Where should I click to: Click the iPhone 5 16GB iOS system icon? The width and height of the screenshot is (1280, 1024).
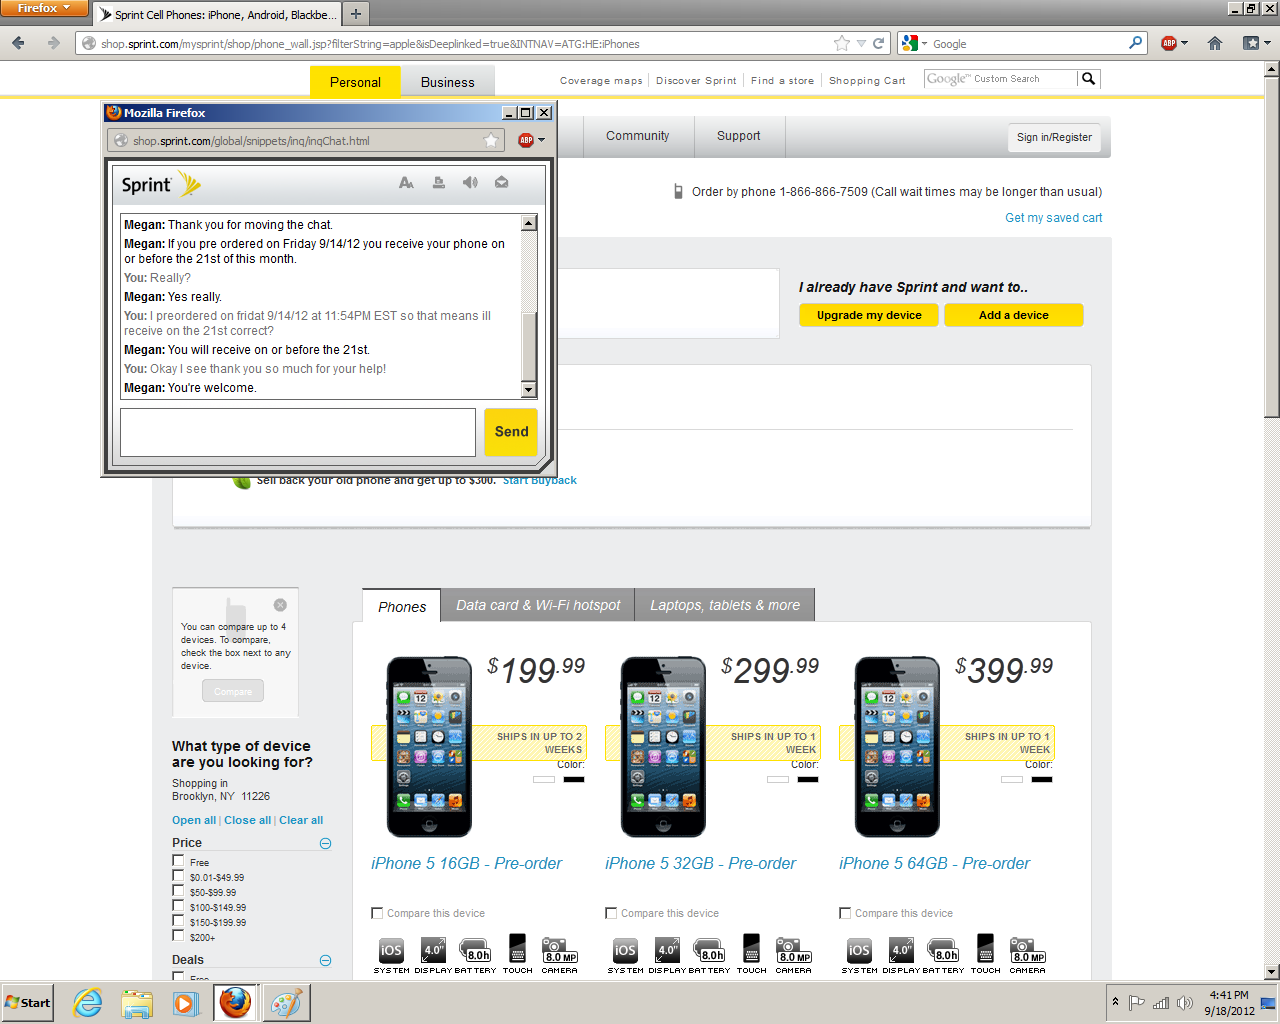tap(391, 950)
